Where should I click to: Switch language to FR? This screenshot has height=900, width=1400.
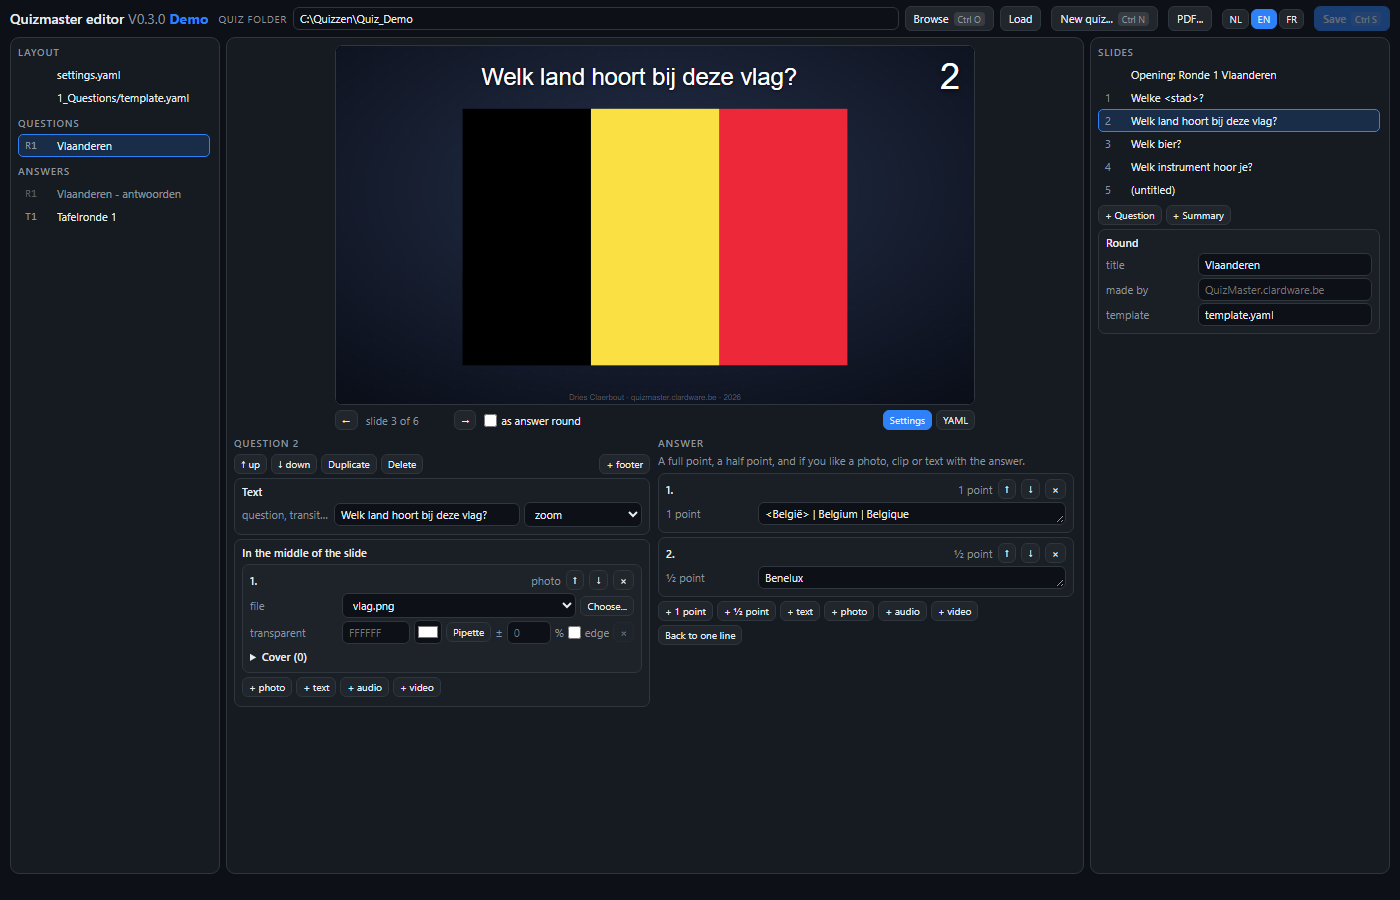pos(1292,19)
